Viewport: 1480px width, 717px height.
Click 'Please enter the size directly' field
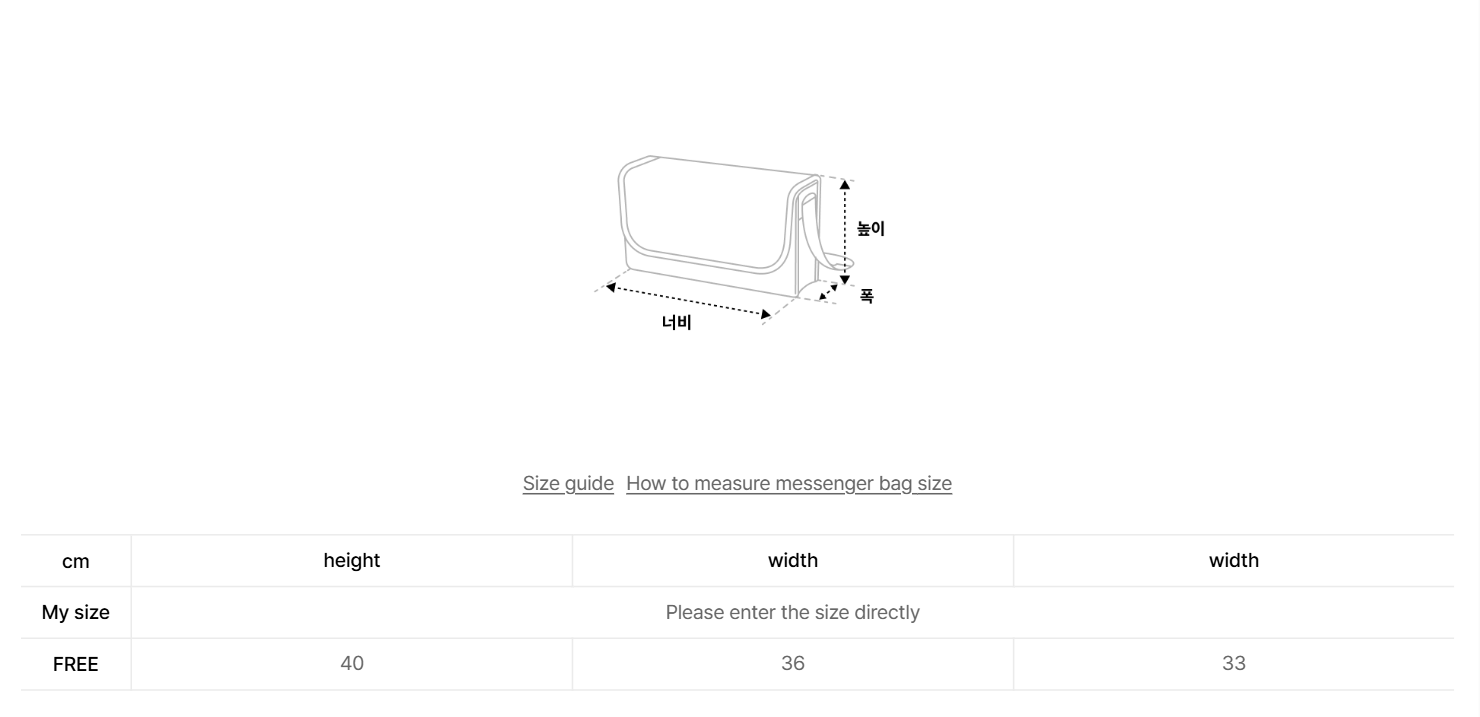tap(792, 612)
